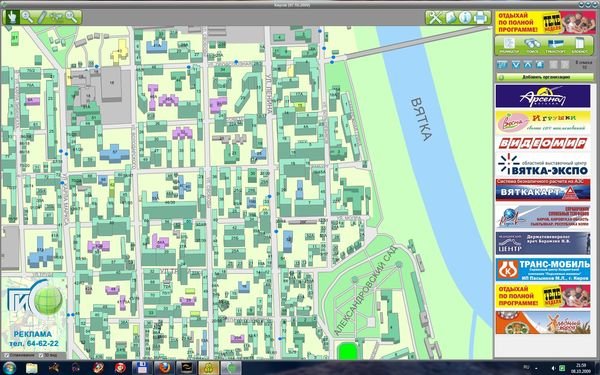
Task: Click the Добавить организацию button
Action: point(545,77)
